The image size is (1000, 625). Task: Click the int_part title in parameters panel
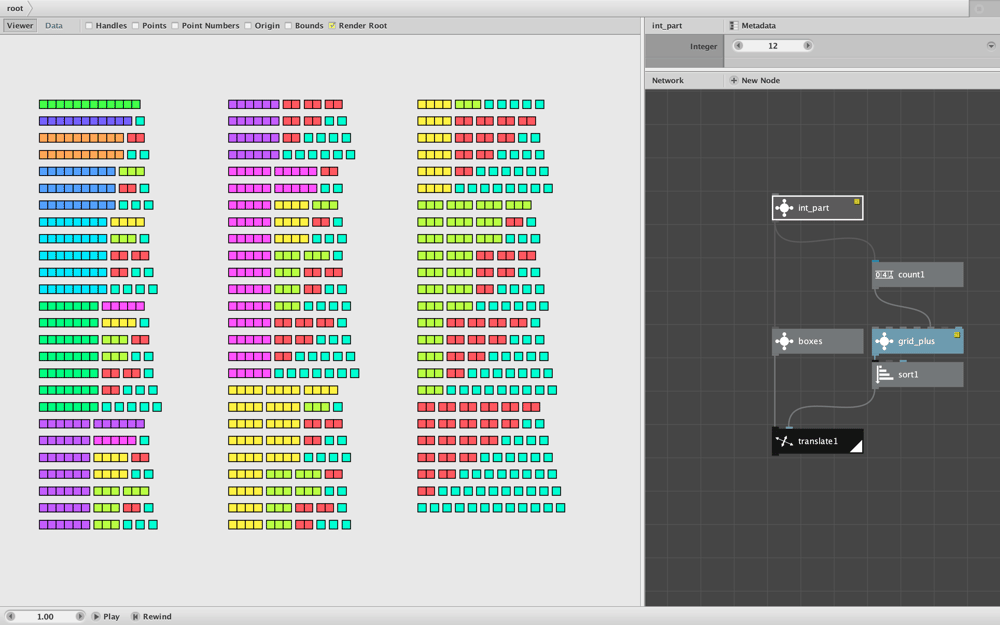667,26
